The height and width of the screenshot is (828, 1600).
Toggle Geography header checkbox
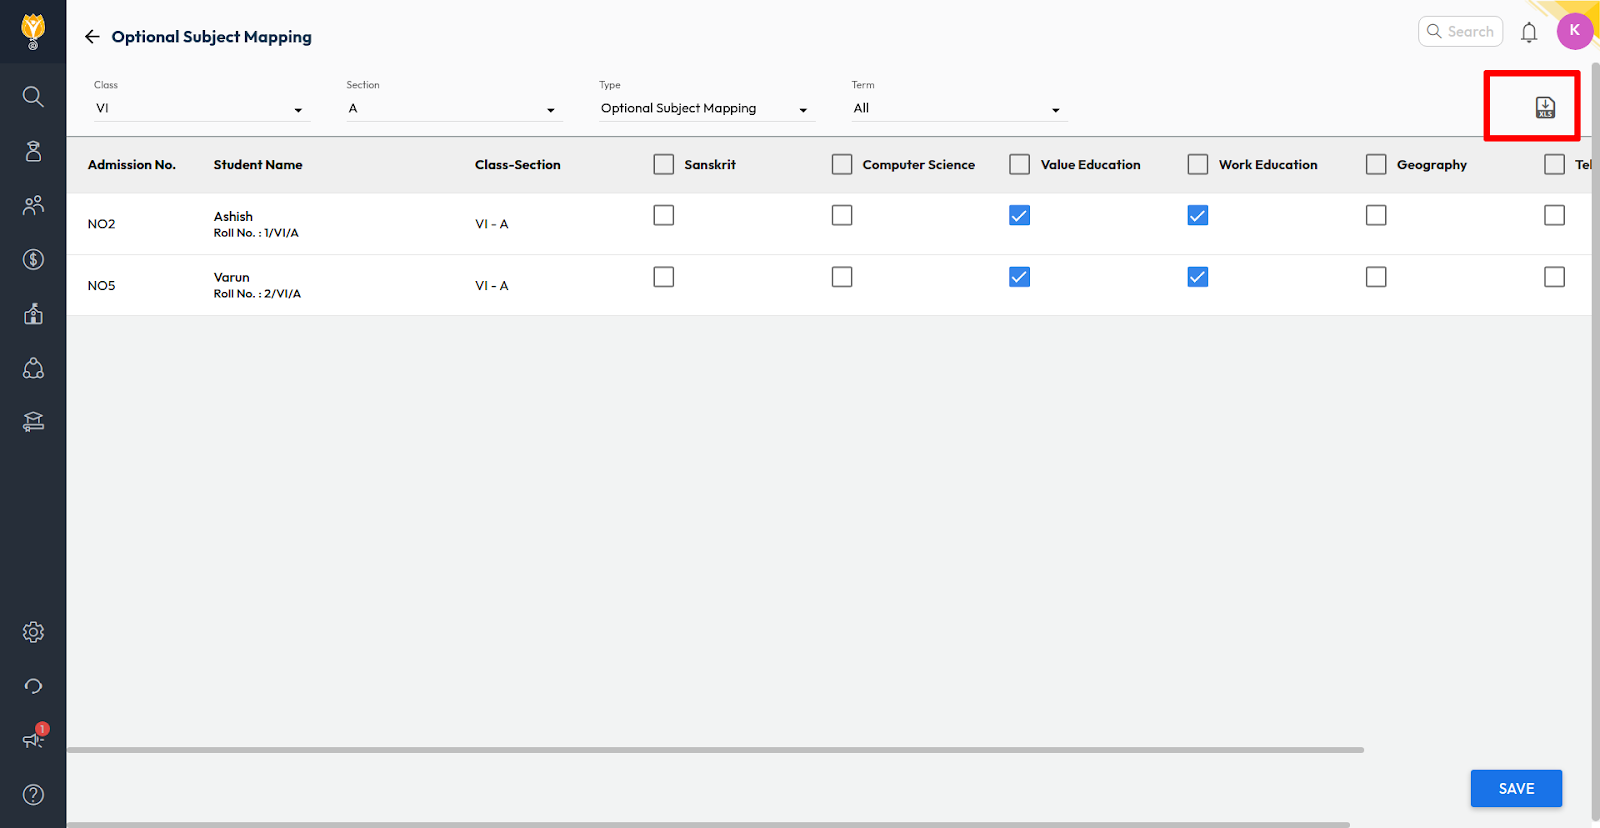(1376, 164)
